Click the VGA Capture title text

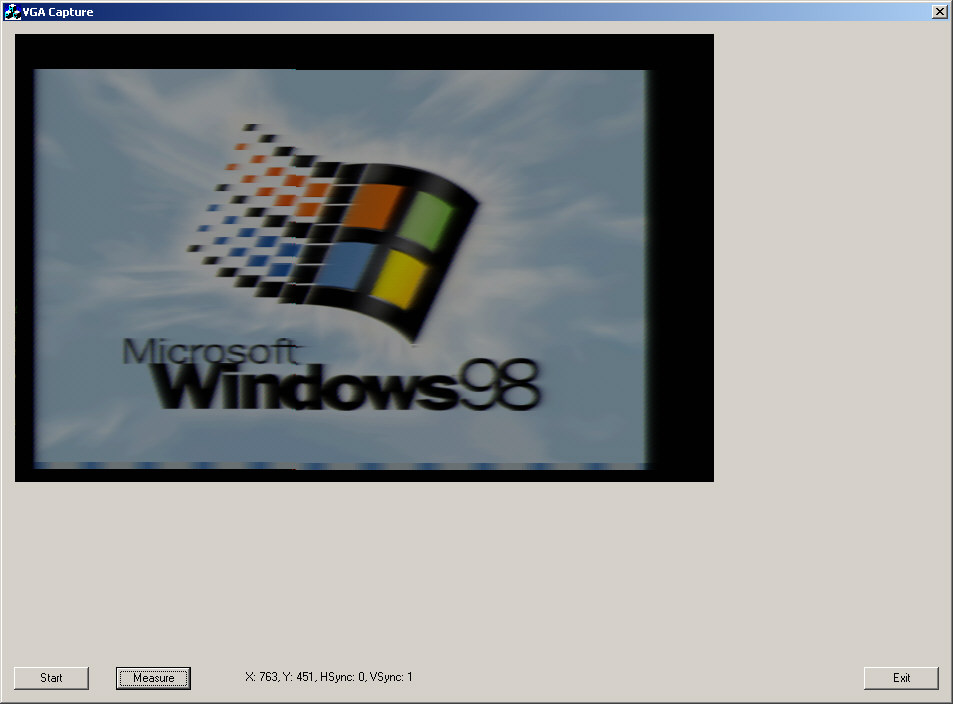[x=58, y=12]
